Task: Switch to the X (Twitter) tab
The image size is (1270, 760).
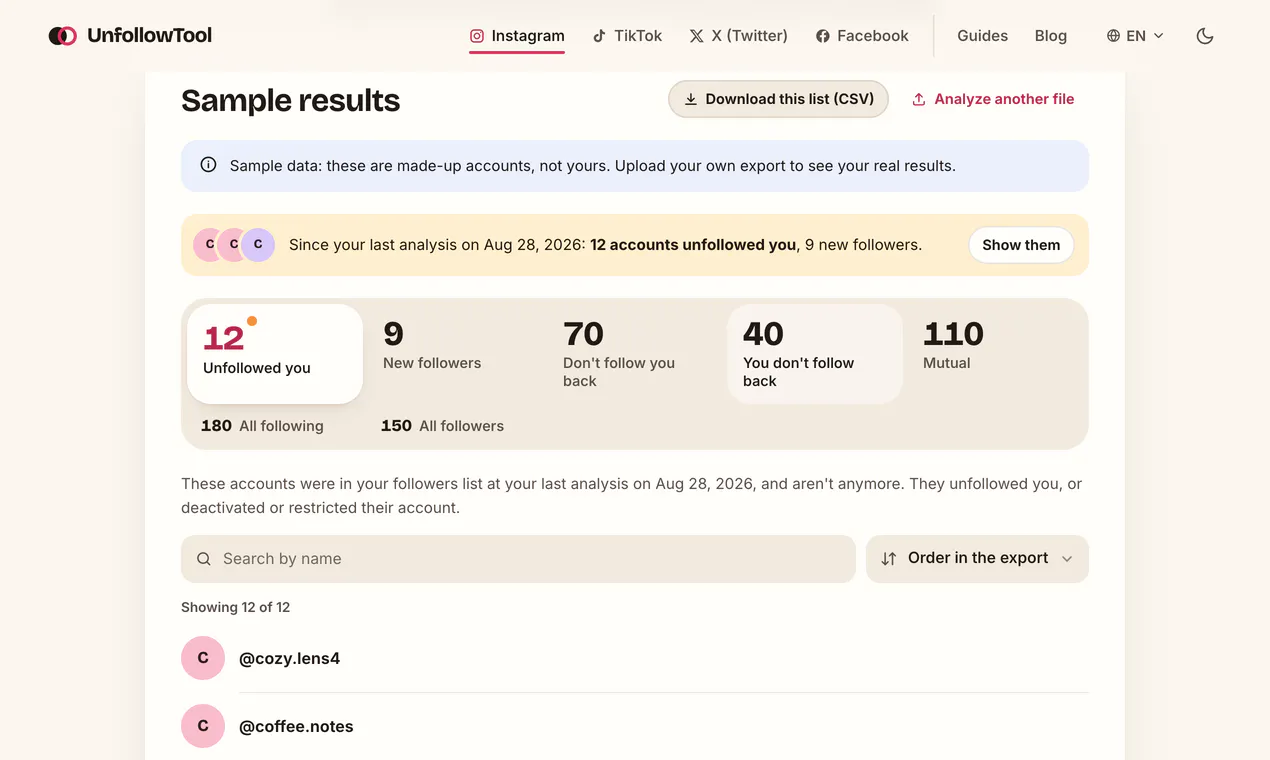Action: (738, 36)
